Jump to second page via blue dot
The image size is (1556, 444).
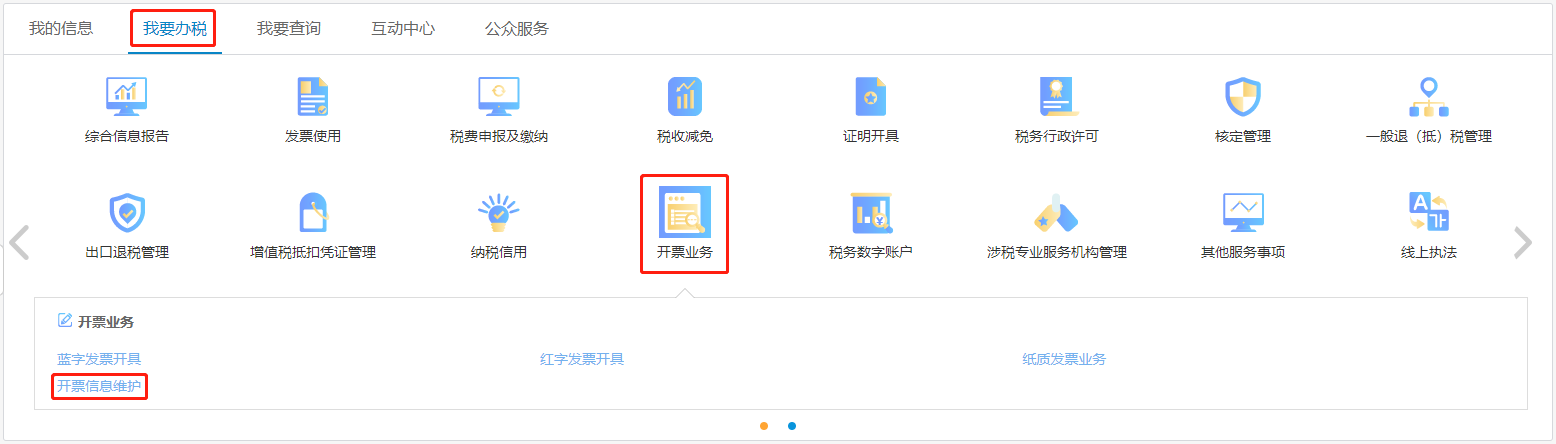(x=792, y=426)
